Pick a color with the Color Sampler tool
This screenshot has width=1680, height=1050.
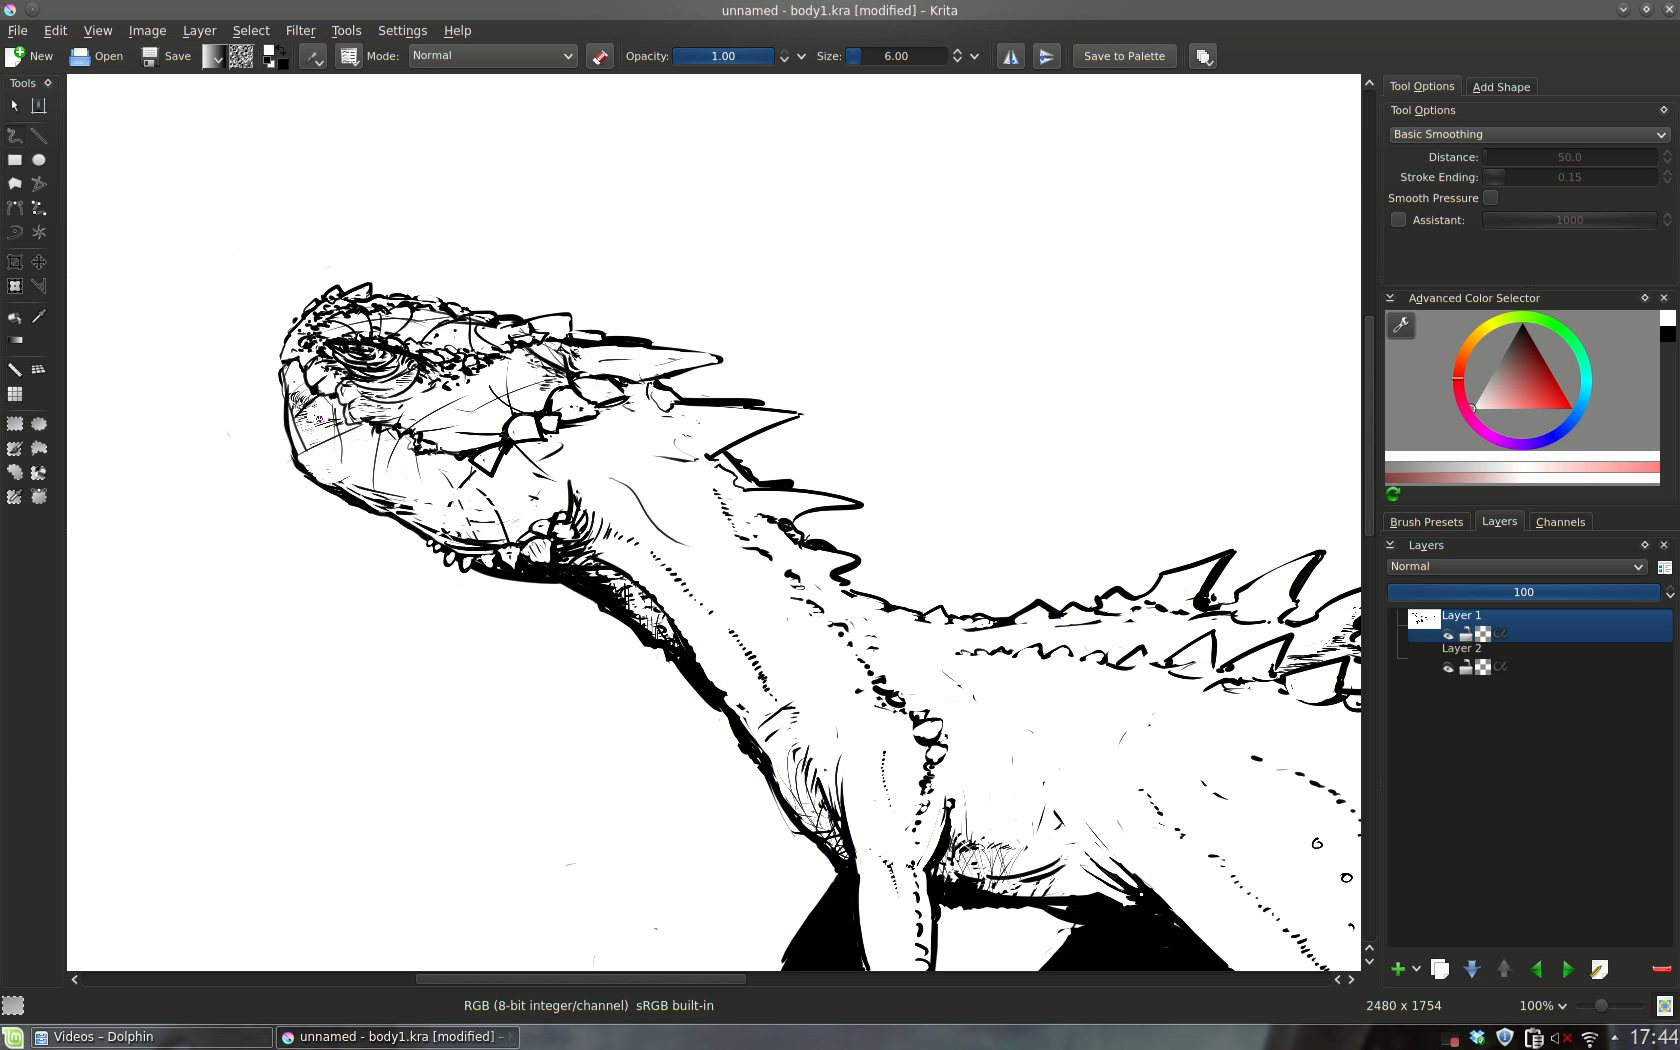point(39,317)
